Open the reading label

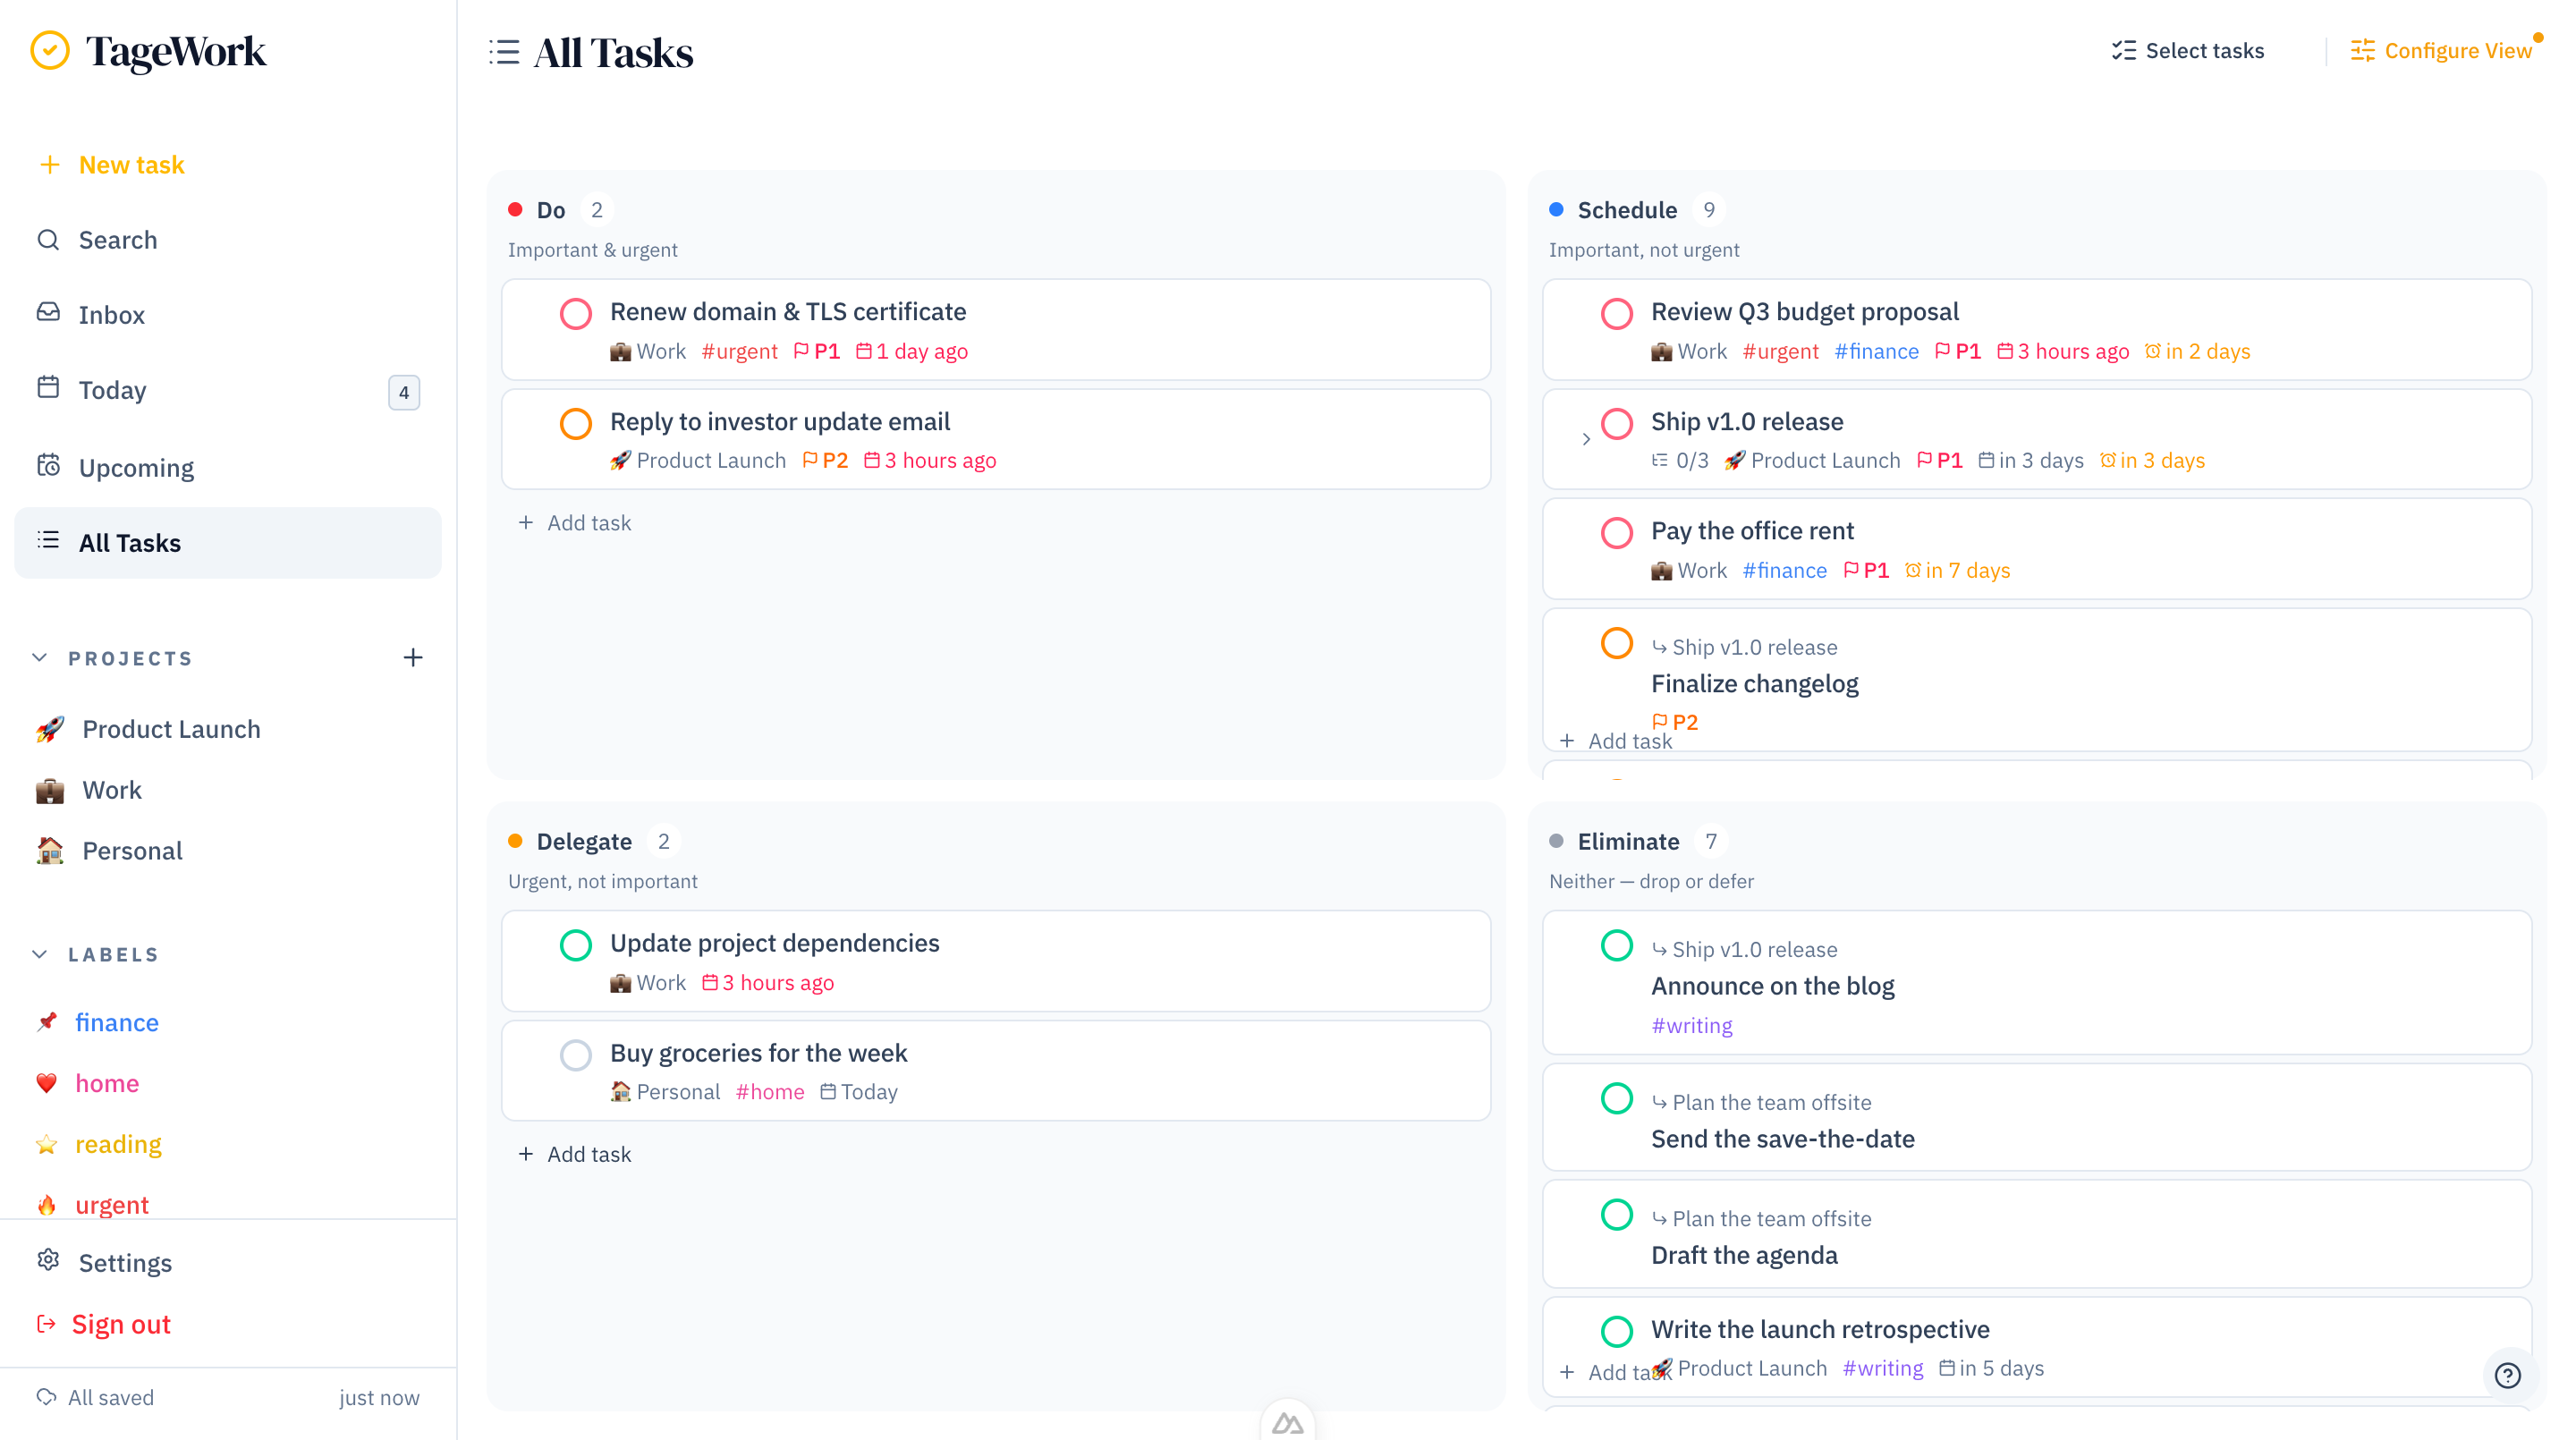(118, 1144)
